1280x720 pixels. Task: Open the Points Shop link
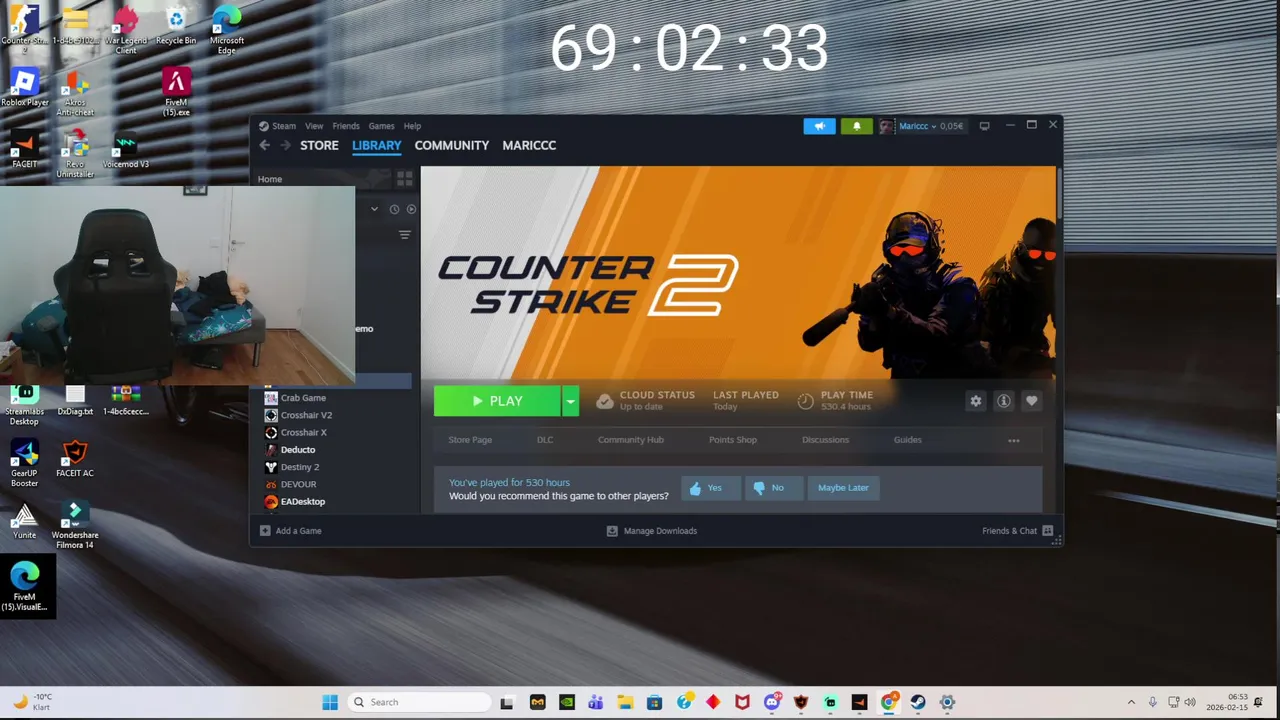pyautogui.click(x=733, y=440)
